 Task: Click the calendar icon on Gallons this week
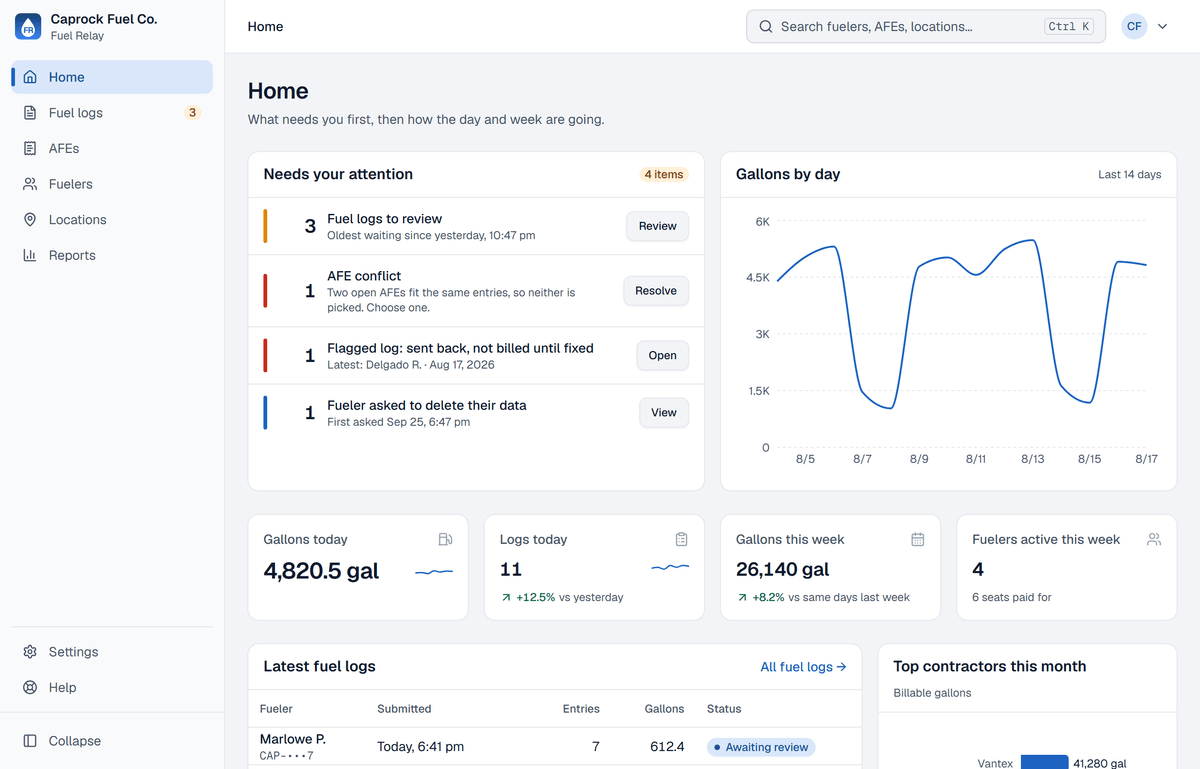918,539
